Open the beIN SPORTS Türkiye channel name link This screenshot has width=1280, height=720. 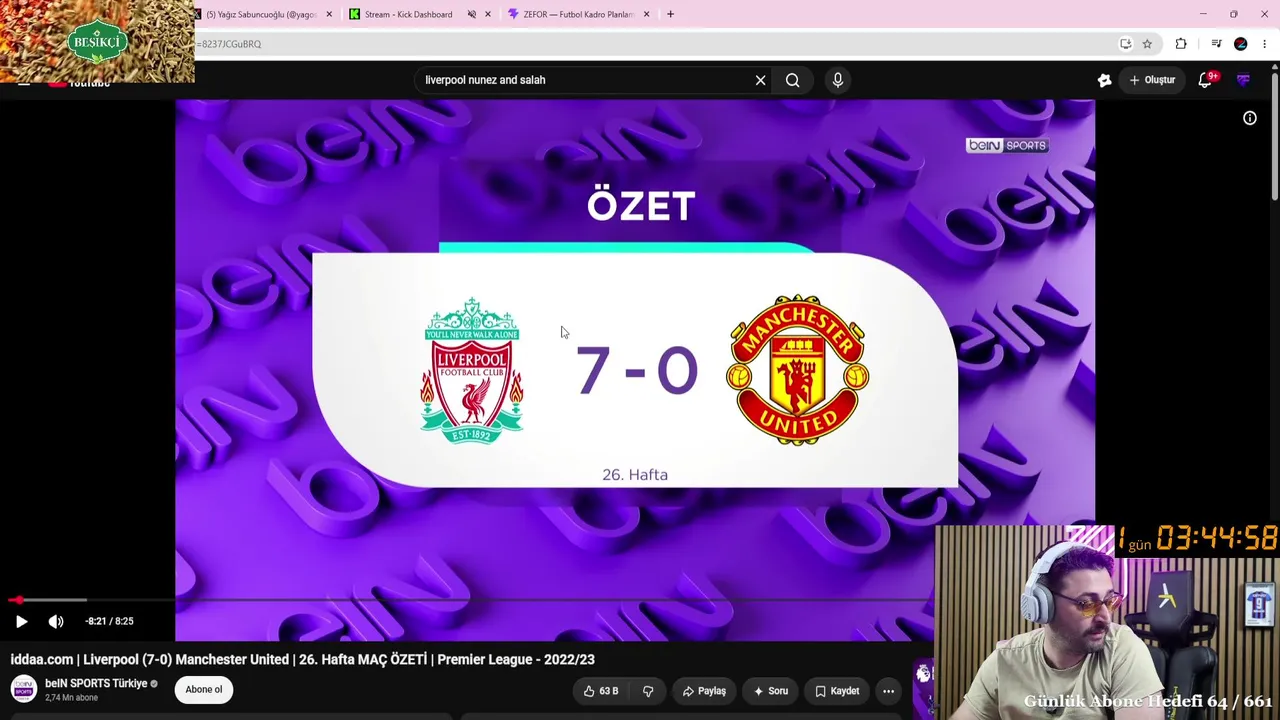pos(96,684)
